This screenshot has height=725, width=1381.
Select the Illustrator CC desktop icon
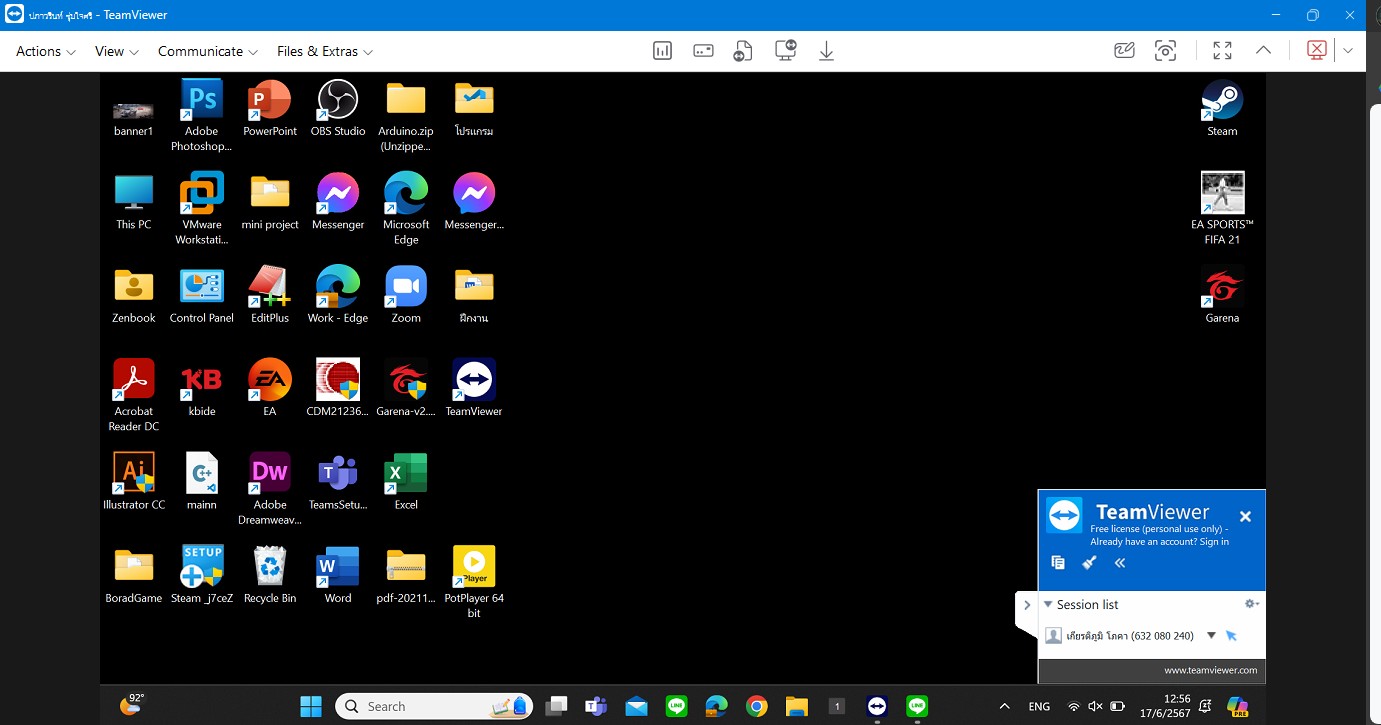point(134,481)
